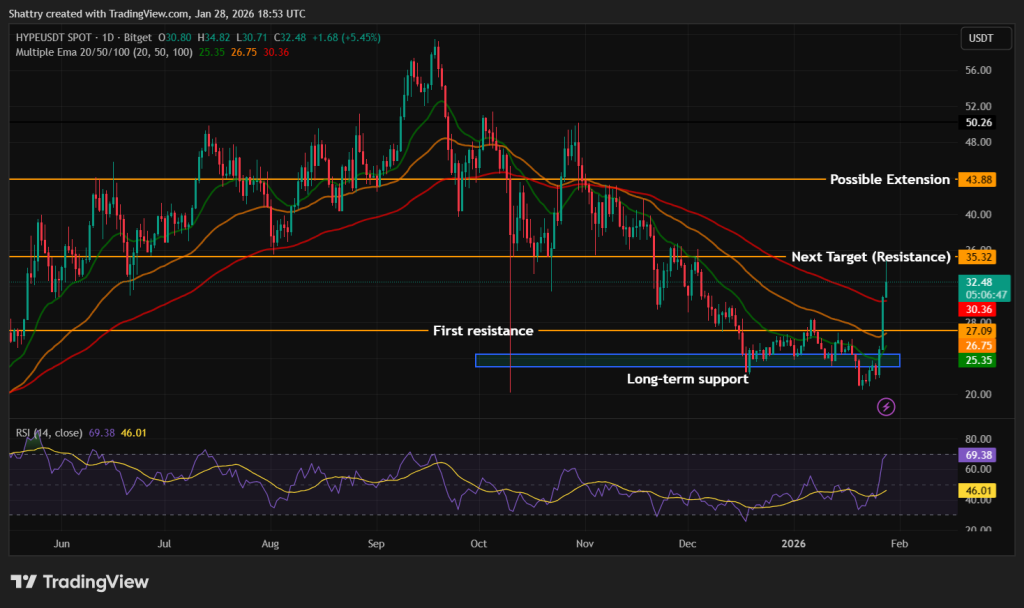Click the TradingView logo
1024x608 pixels.
(78, 581)
